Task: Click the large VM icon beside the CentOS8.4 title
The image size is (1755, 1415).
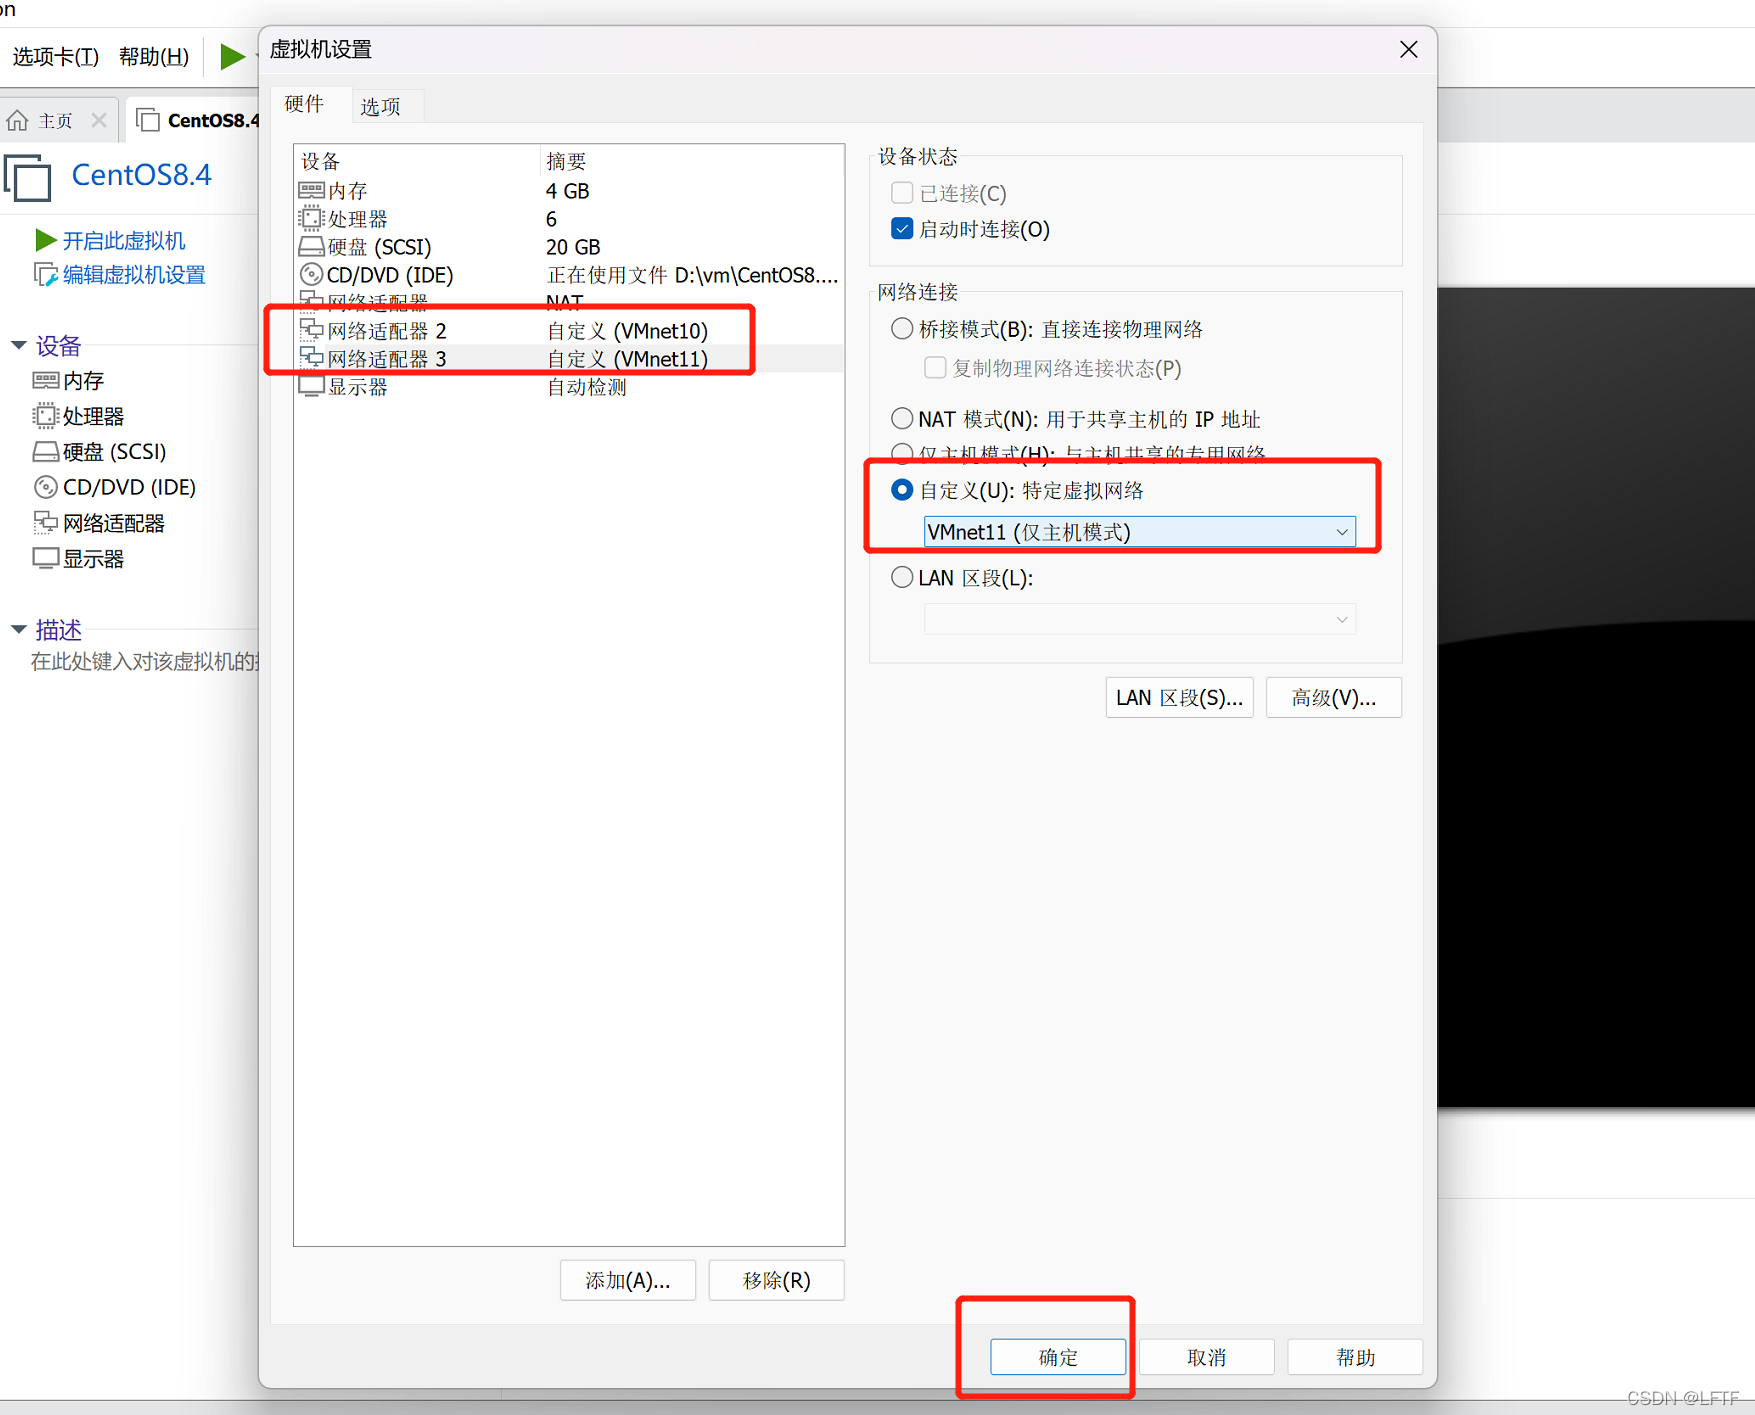Action: (28, 178)
